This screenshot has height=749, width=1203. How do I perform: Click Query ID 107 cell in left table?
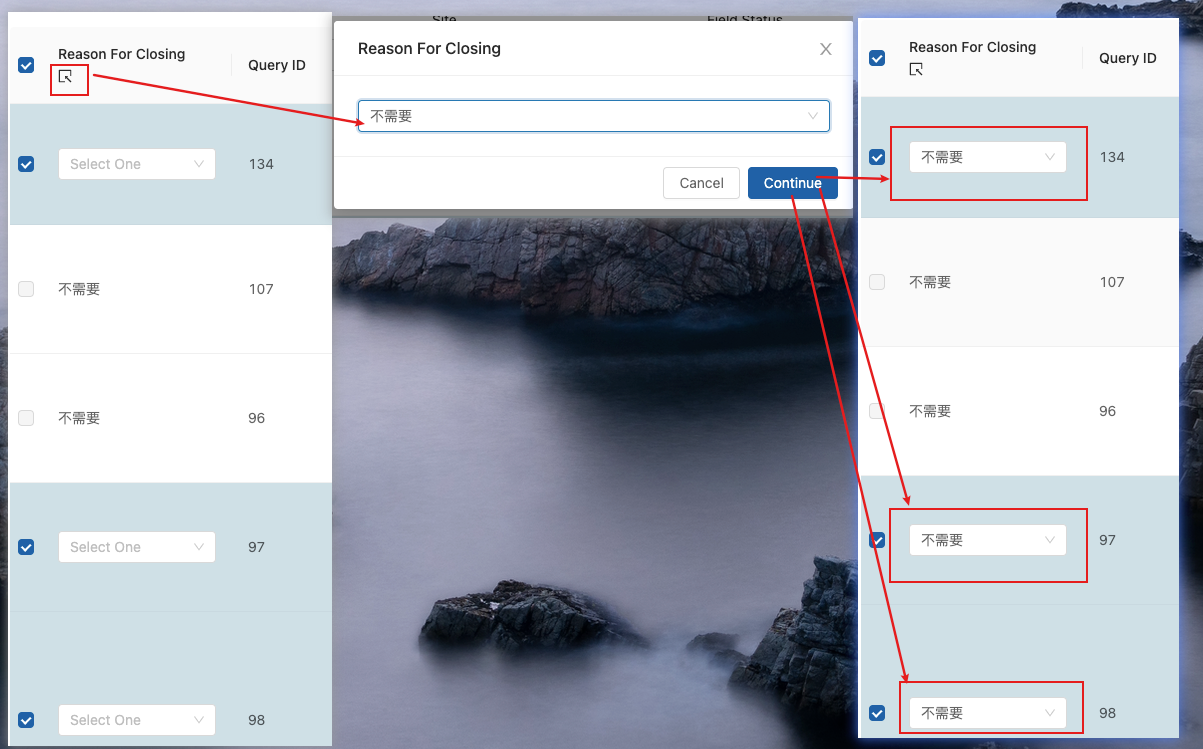(x=261, y=289)
